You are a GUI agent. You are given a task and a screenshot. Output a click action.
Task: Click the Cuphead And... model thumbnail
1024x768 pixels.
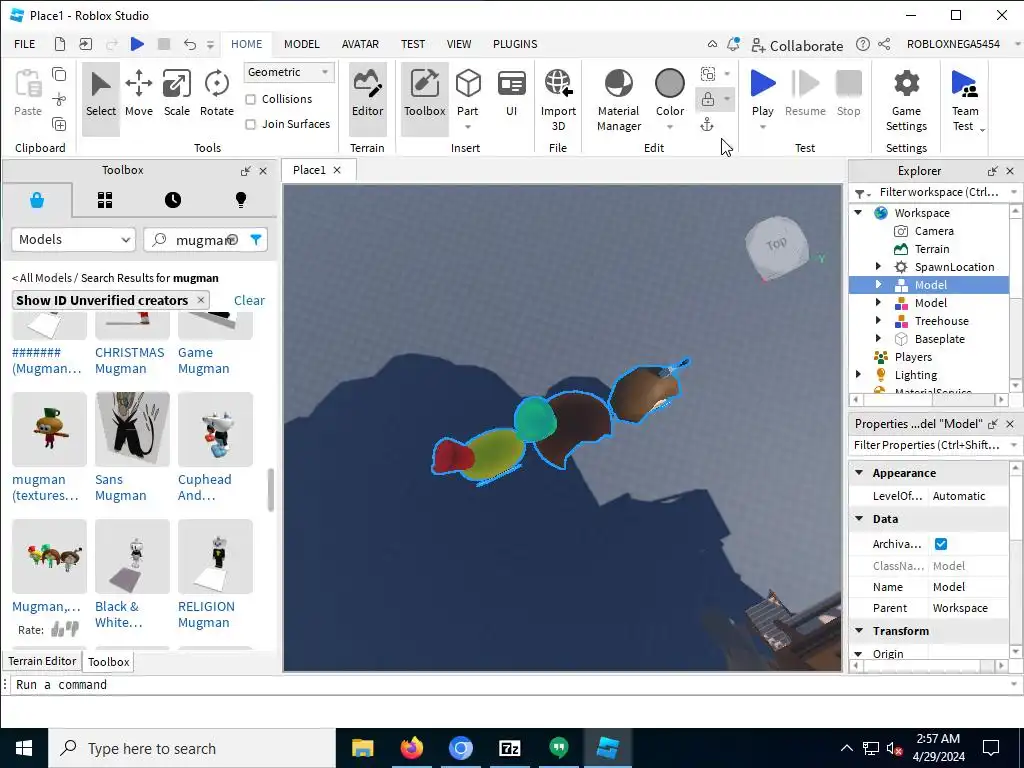(x=216, y=429)
